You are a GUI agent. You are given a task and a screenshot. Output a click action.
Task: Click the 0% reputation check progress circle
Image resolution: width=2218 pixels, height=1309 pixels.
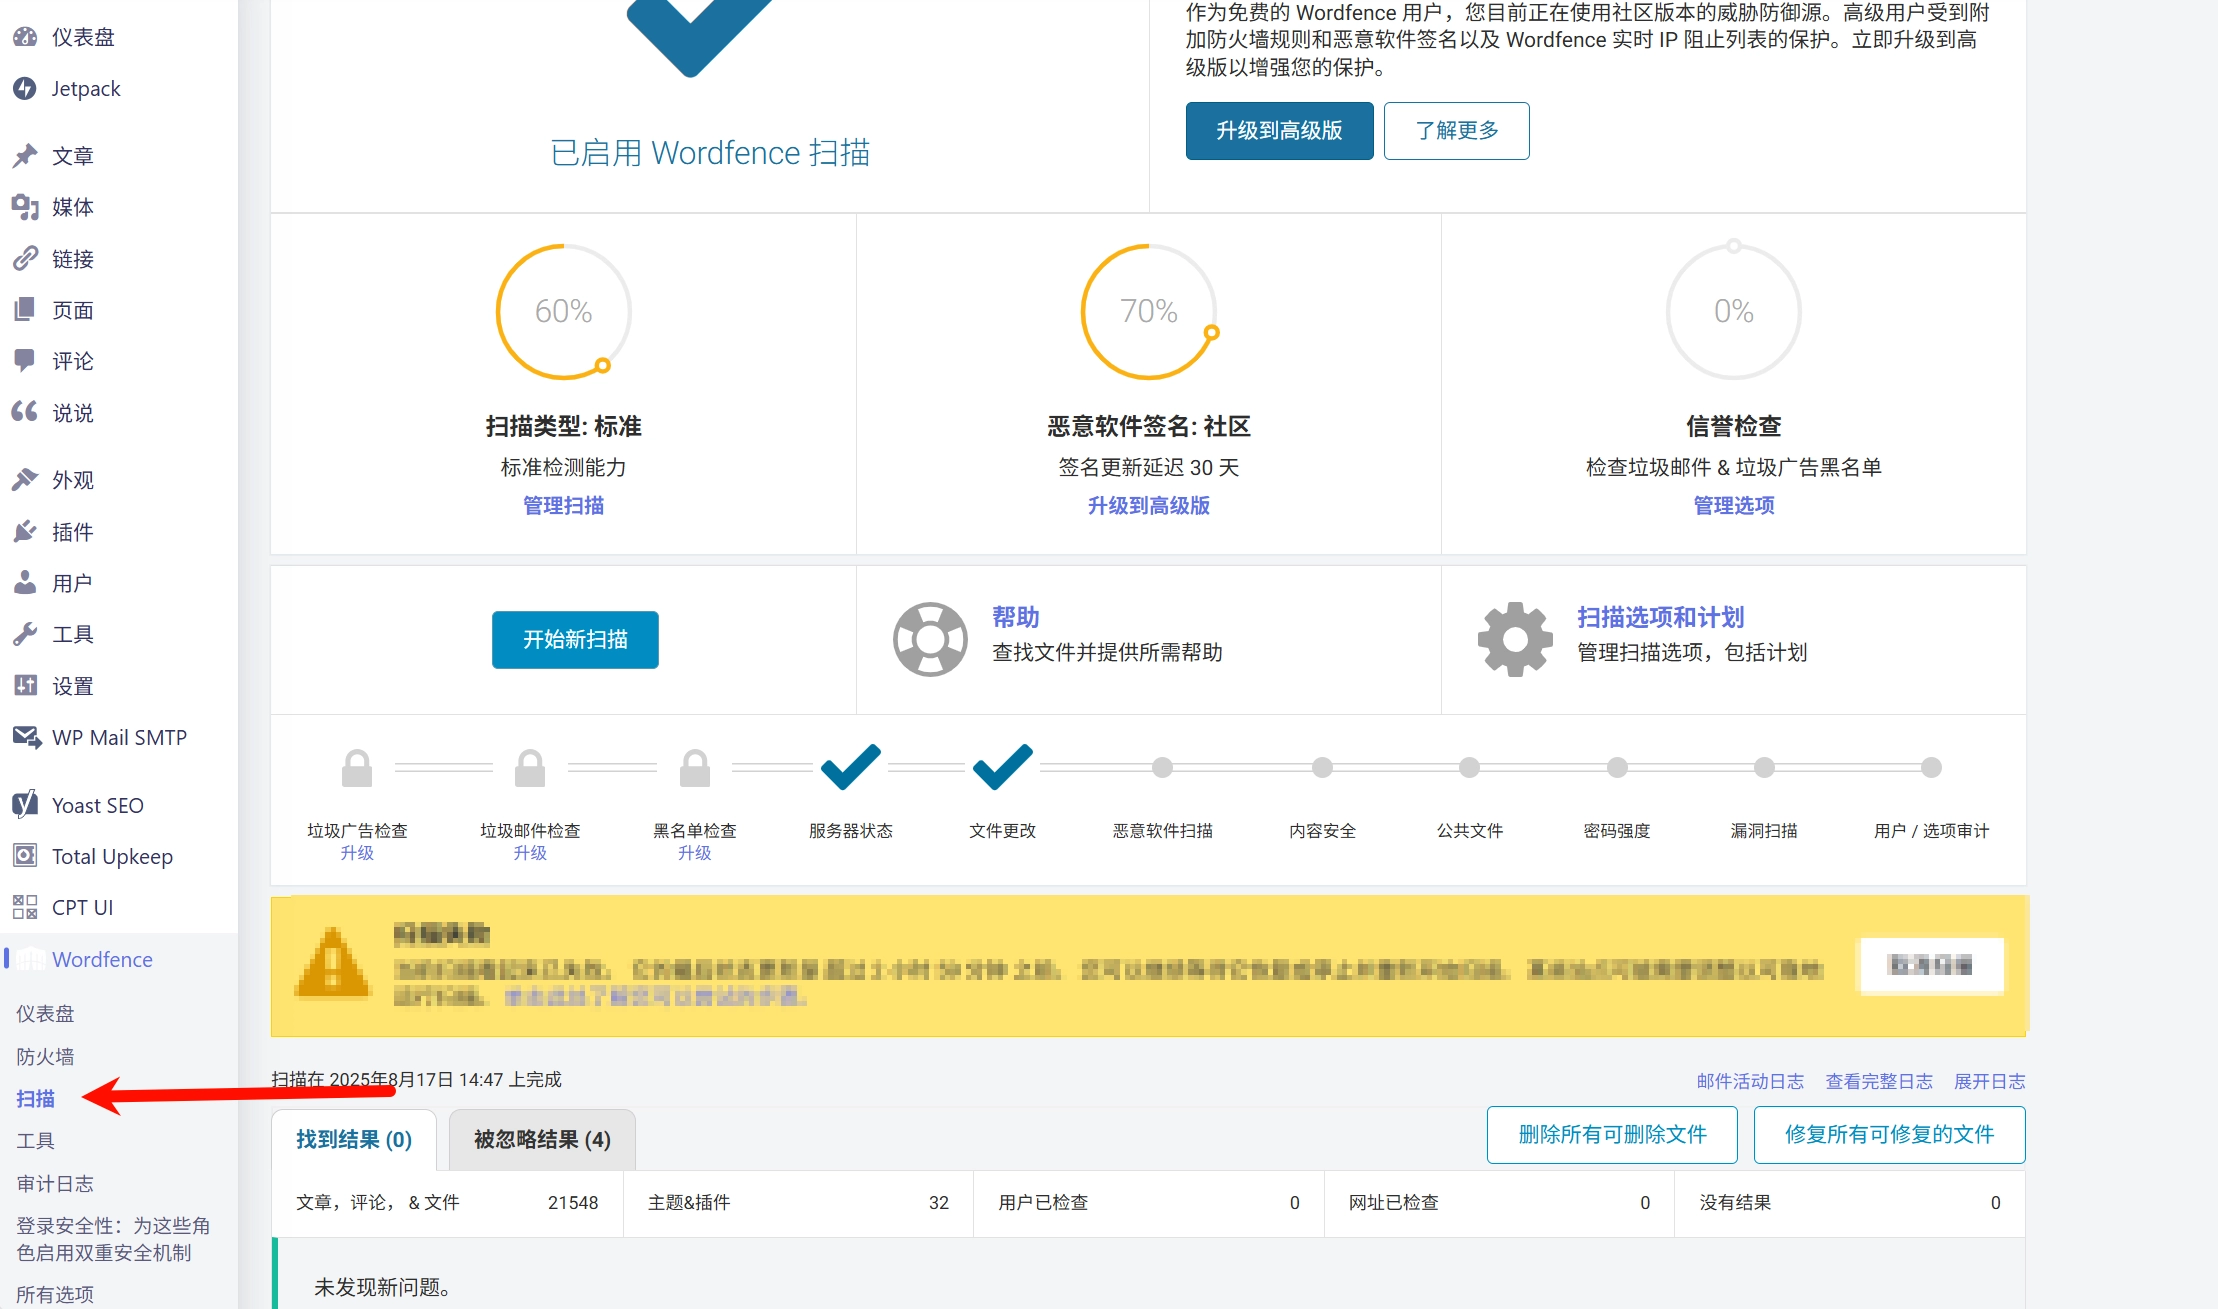pos(1734,311)
